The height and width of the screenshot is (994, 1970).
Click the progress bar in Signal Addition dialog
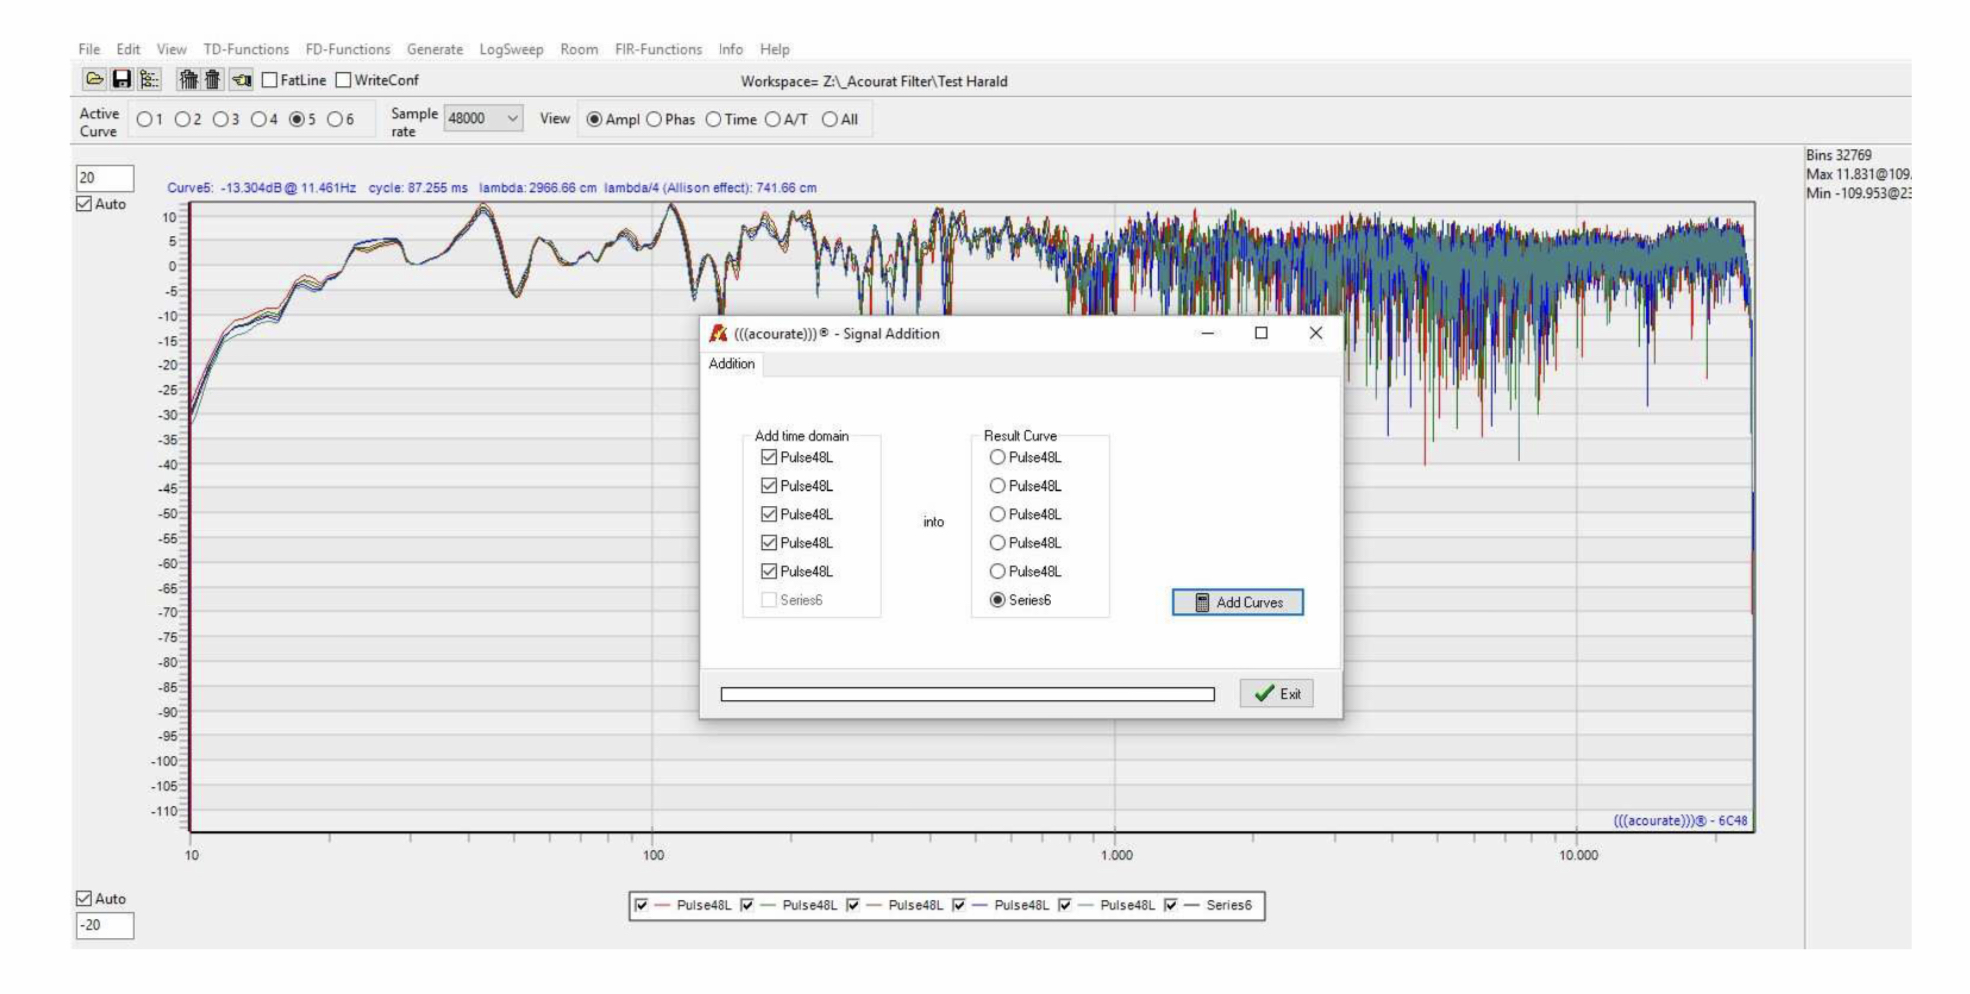pyautogui.click(x=967, y=694)
